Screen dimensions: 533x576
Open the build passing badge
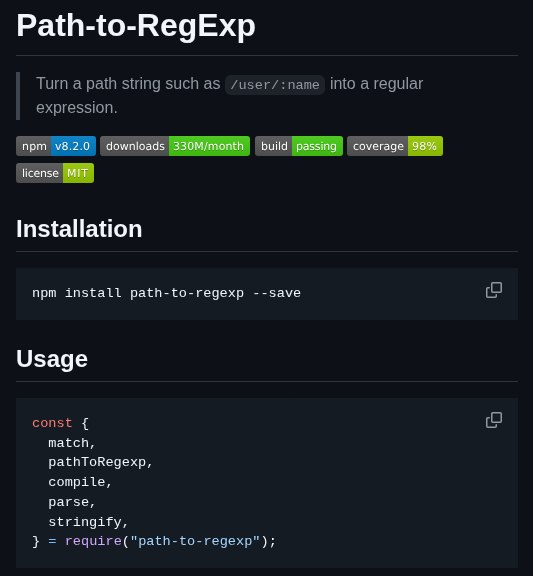coord(299,146)
